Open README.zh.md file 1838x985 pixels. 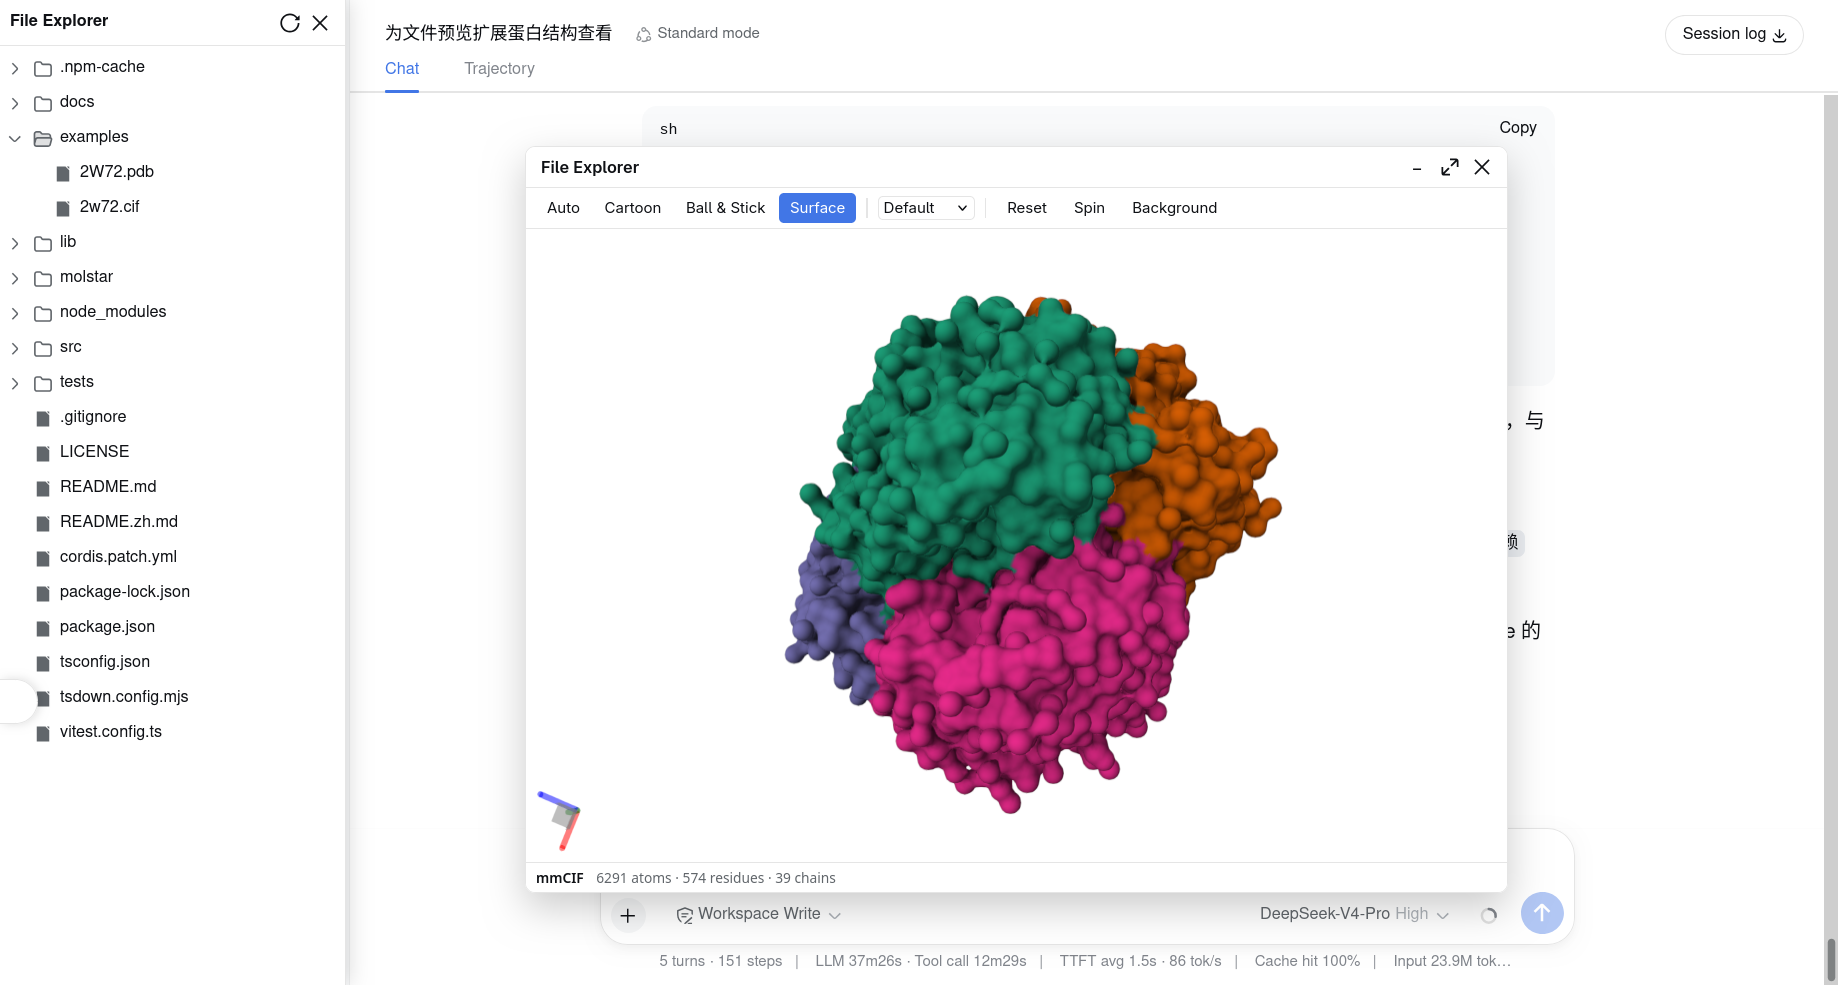click(x=119, y=522)
